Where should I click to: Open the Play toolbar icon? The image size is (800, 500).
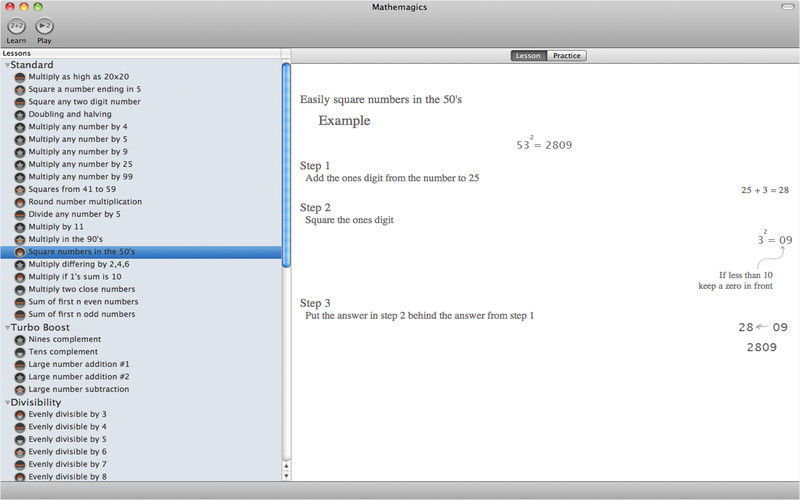click(x=44, y=26)
